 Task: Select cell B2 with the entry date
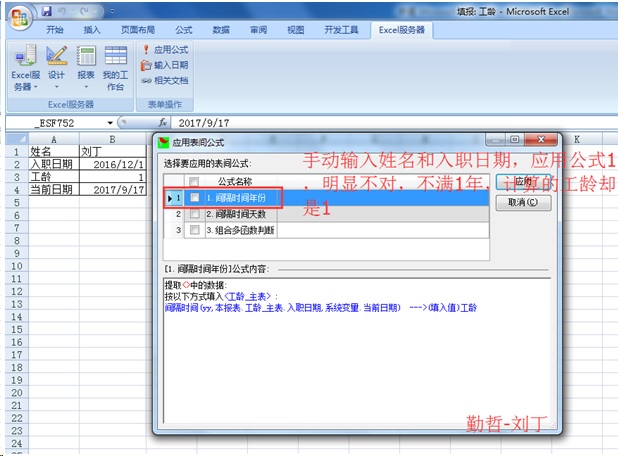[113, 164]
